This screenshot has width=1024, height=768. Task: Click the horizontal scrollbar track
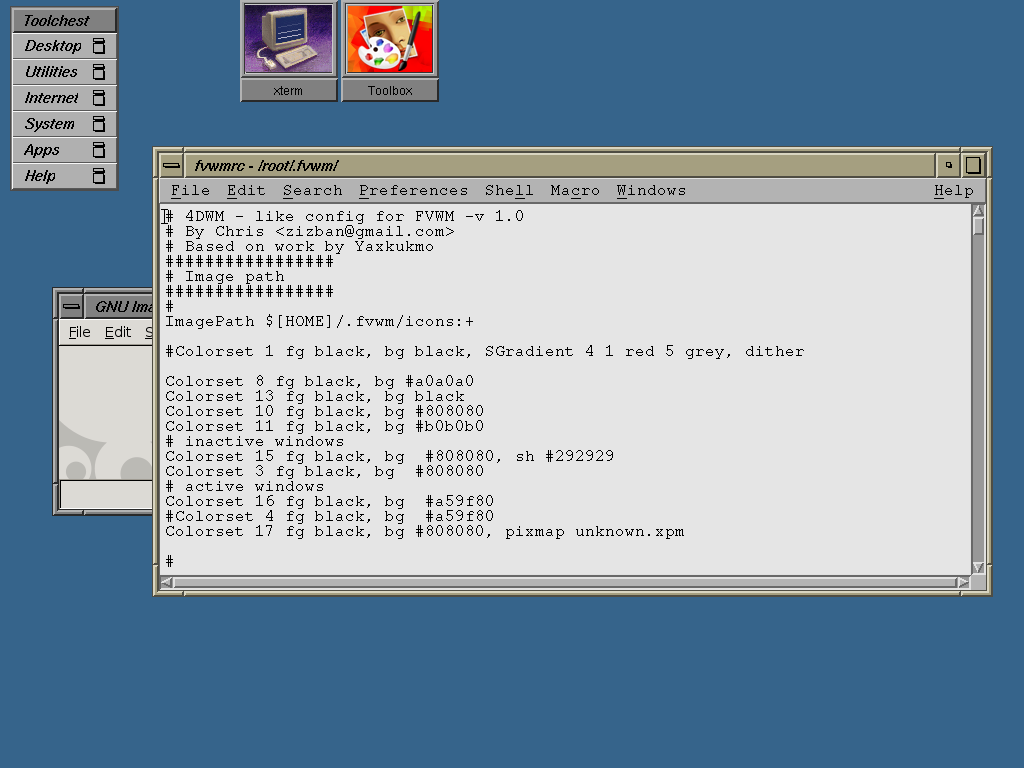566,583
